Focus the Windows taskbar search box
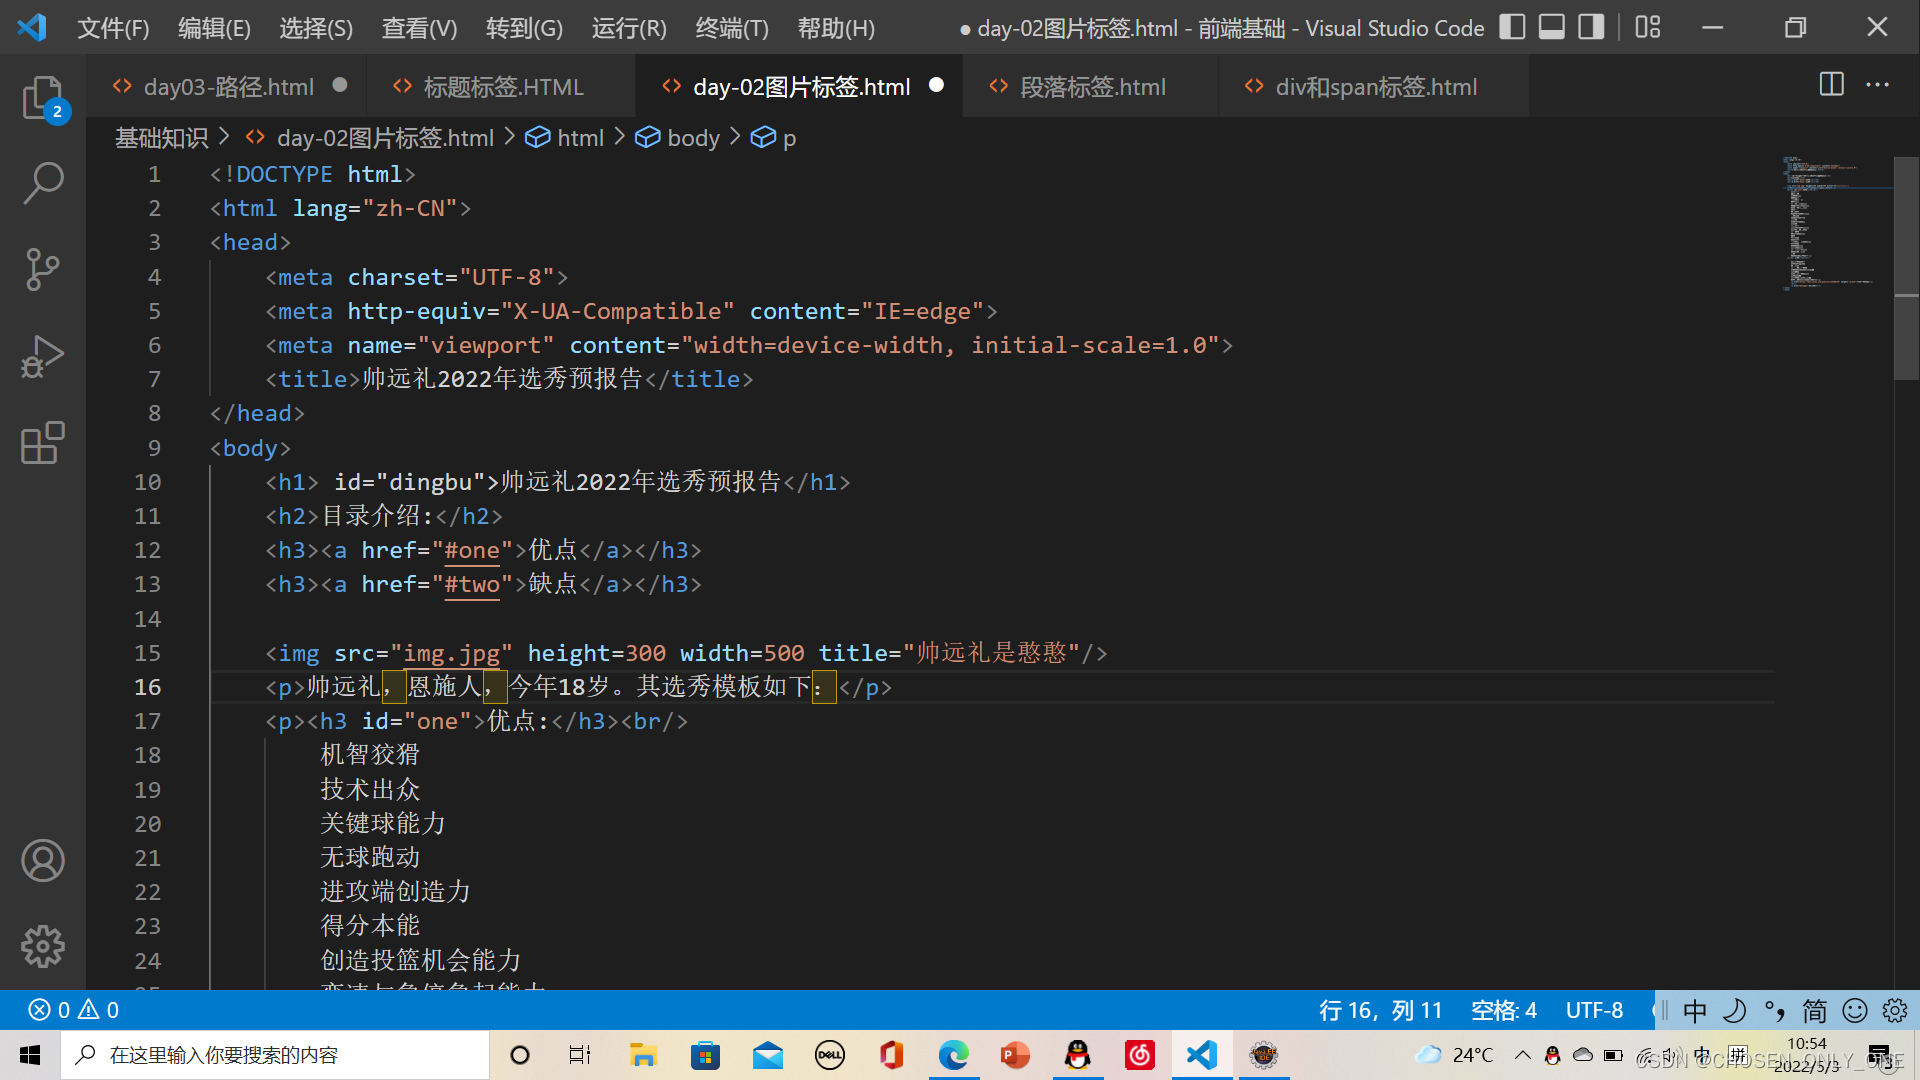 point(276,1055)
